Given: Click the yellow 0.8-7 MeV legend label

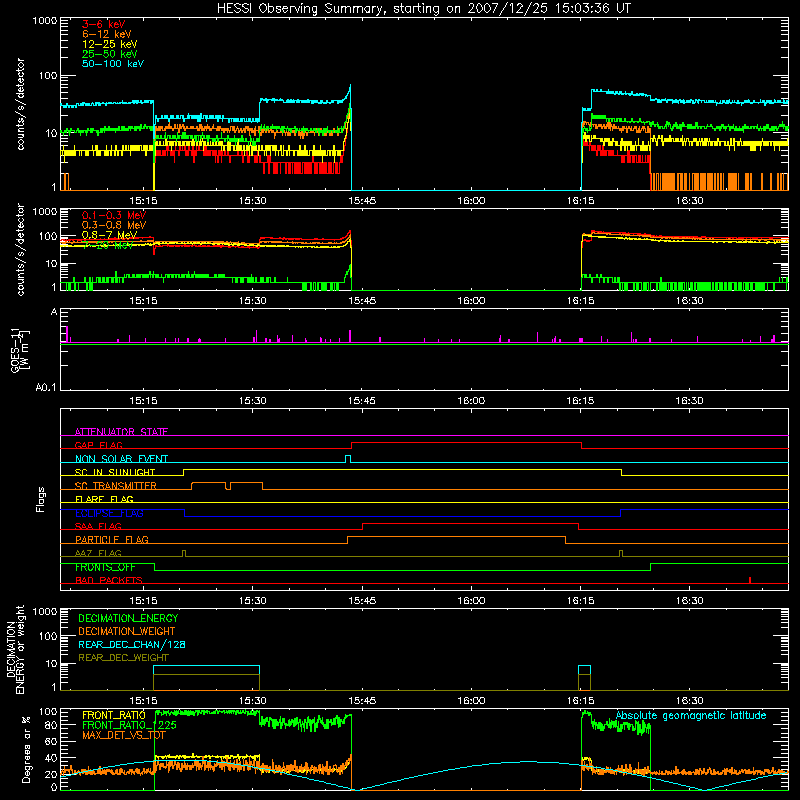Looking at the screenshot, I should (x=109, y=235).
